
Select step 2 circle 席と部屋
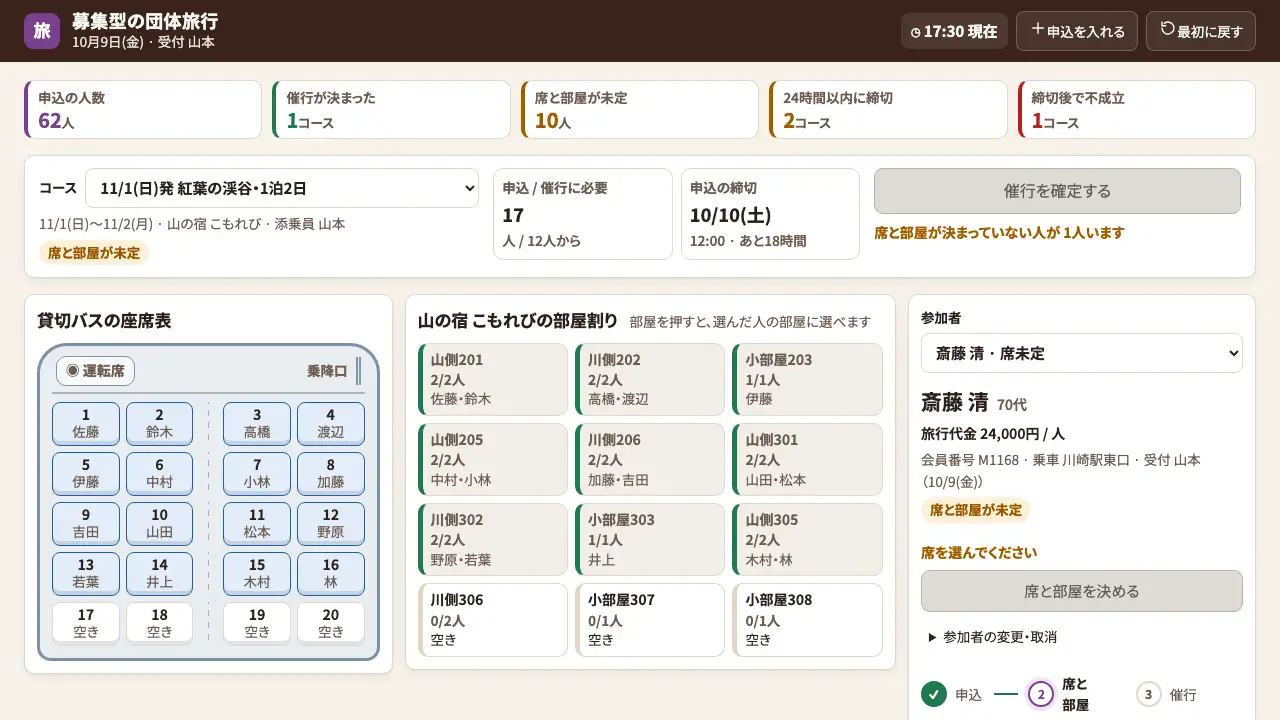coord(1041,694)
